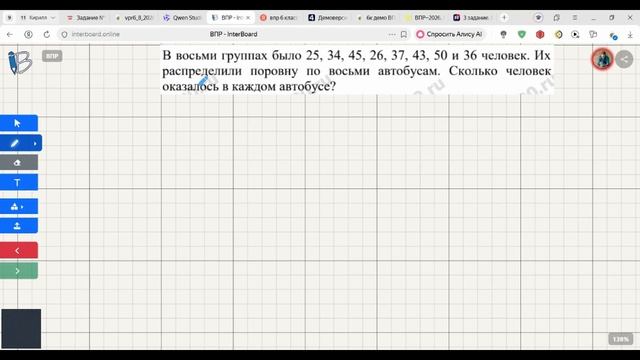
Task: Open the user avatar in the board corner
Action: click(x=602, y=59)
